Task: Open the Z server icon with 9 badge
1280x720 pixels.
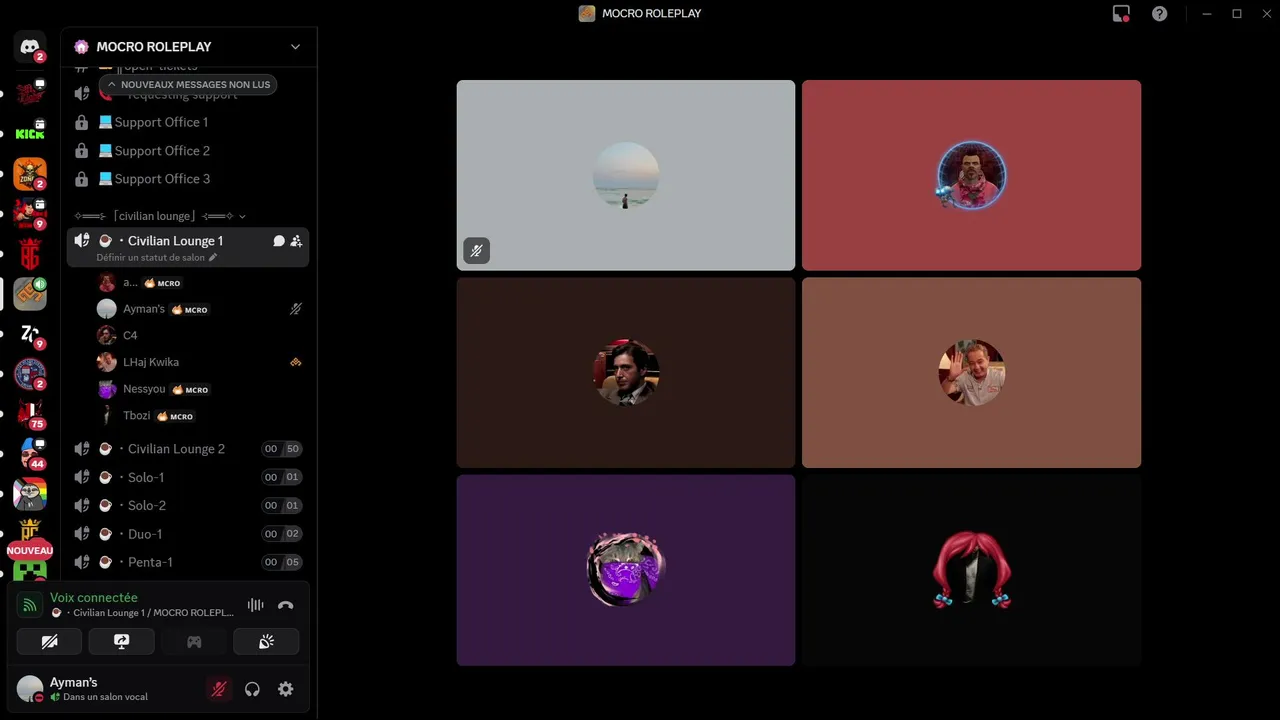Action: (30, 334)
